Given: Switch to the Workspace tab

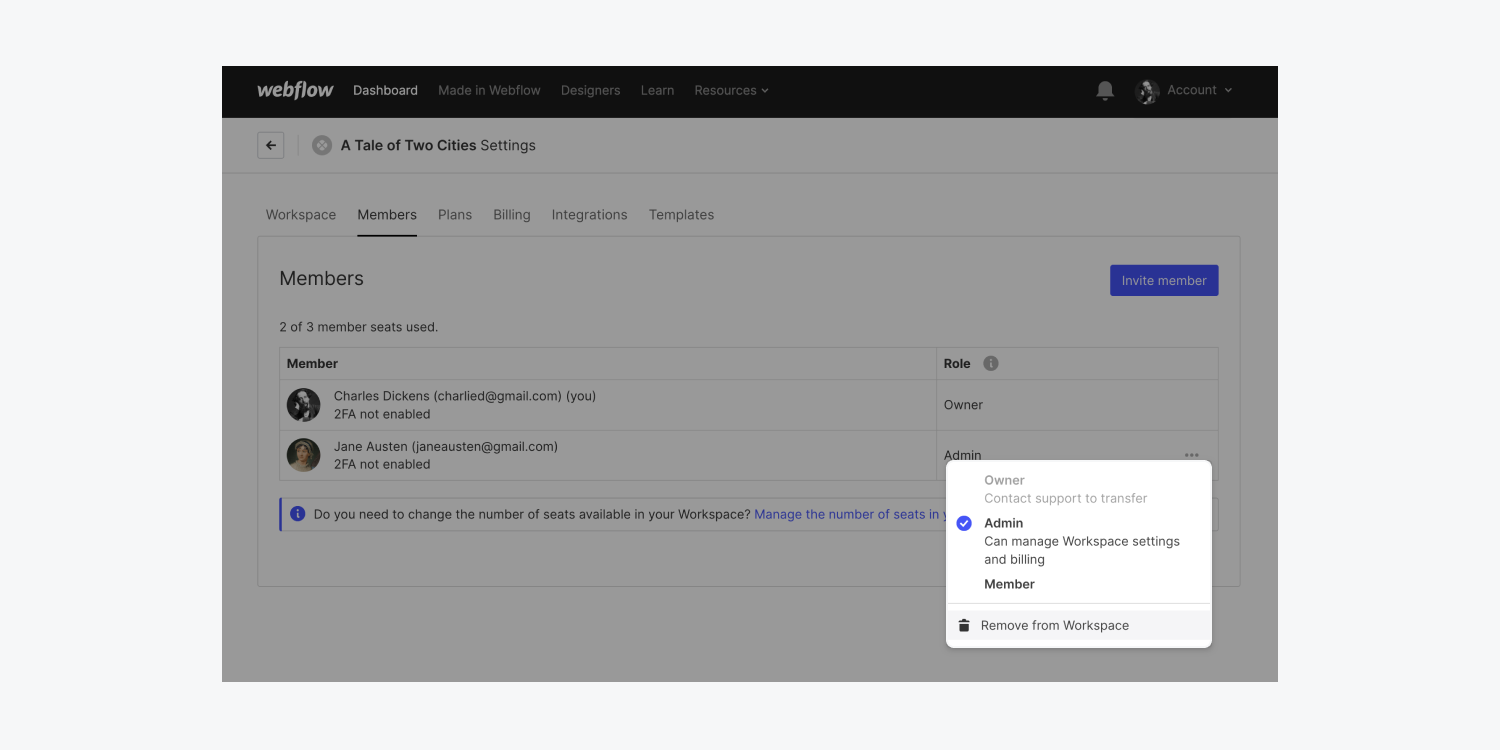Looking at the screenshot, I should (301, 215).
